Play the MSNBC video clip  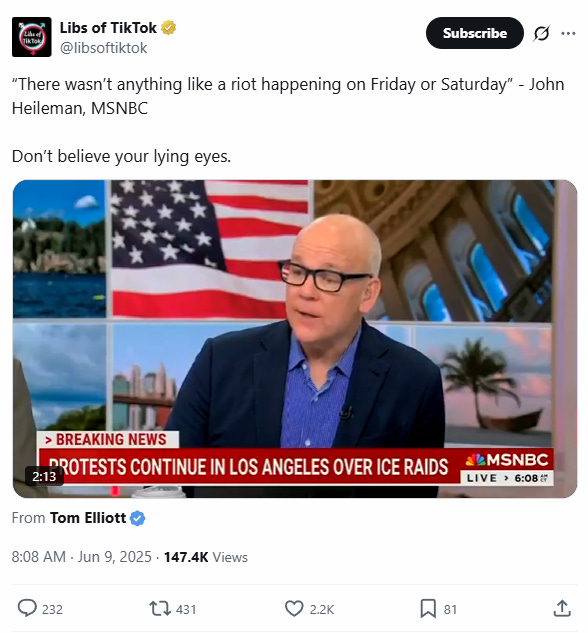pyautogui.click(x=295, y=339)
